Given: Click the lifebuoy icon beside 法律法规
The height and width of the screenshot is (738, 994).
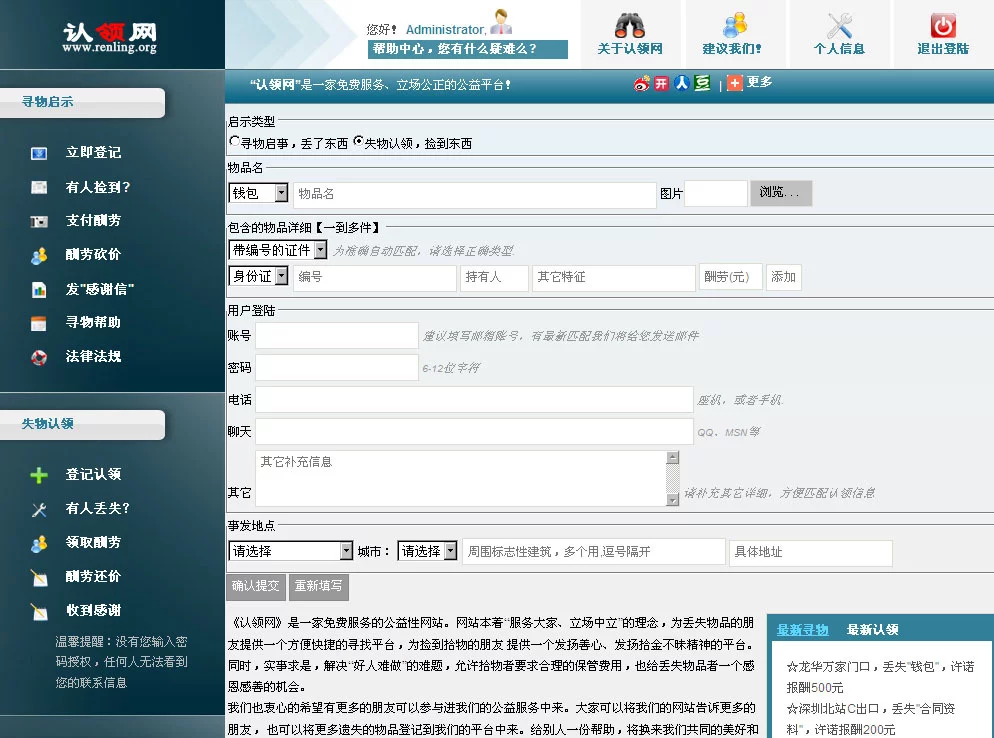Looking at the screenshot, I should 39,357.
